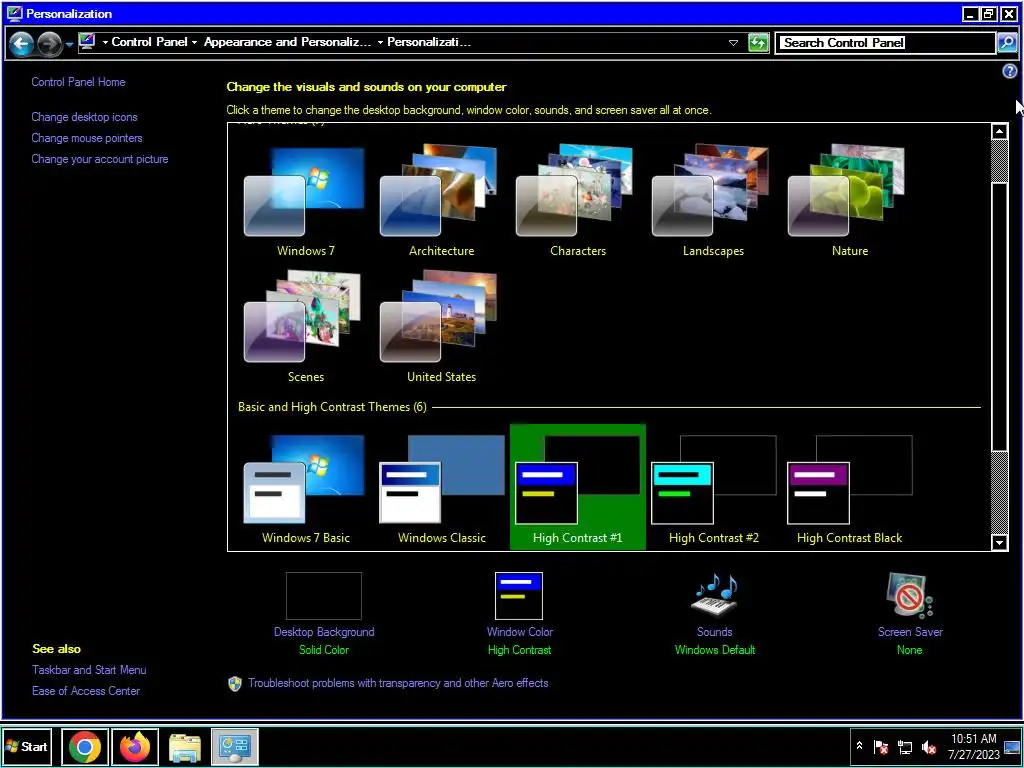
Task: Open Change mouse pointers link
Action: tap(87, 138)
